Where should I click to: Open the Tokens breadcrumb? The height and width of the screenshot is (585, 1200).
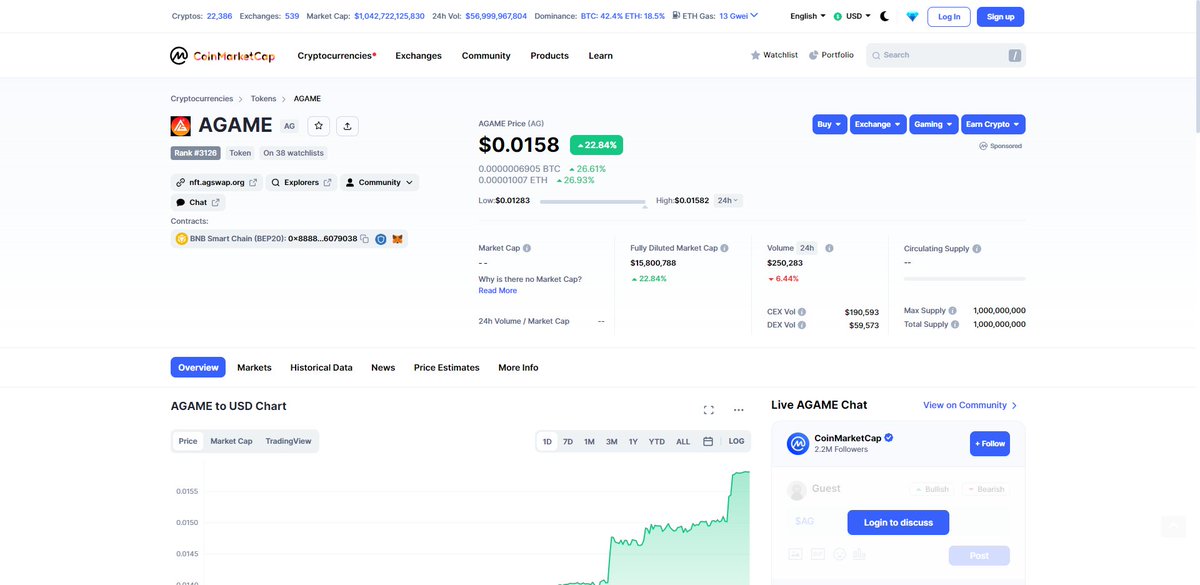(x=263, y=99)
